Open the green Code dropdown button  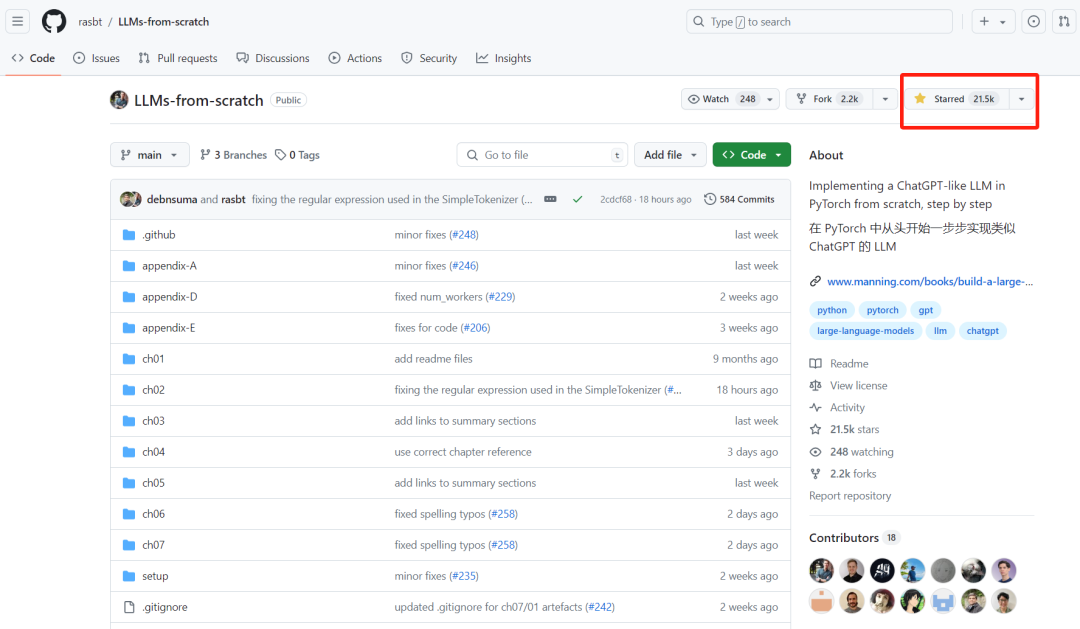[x=751, y=155]
